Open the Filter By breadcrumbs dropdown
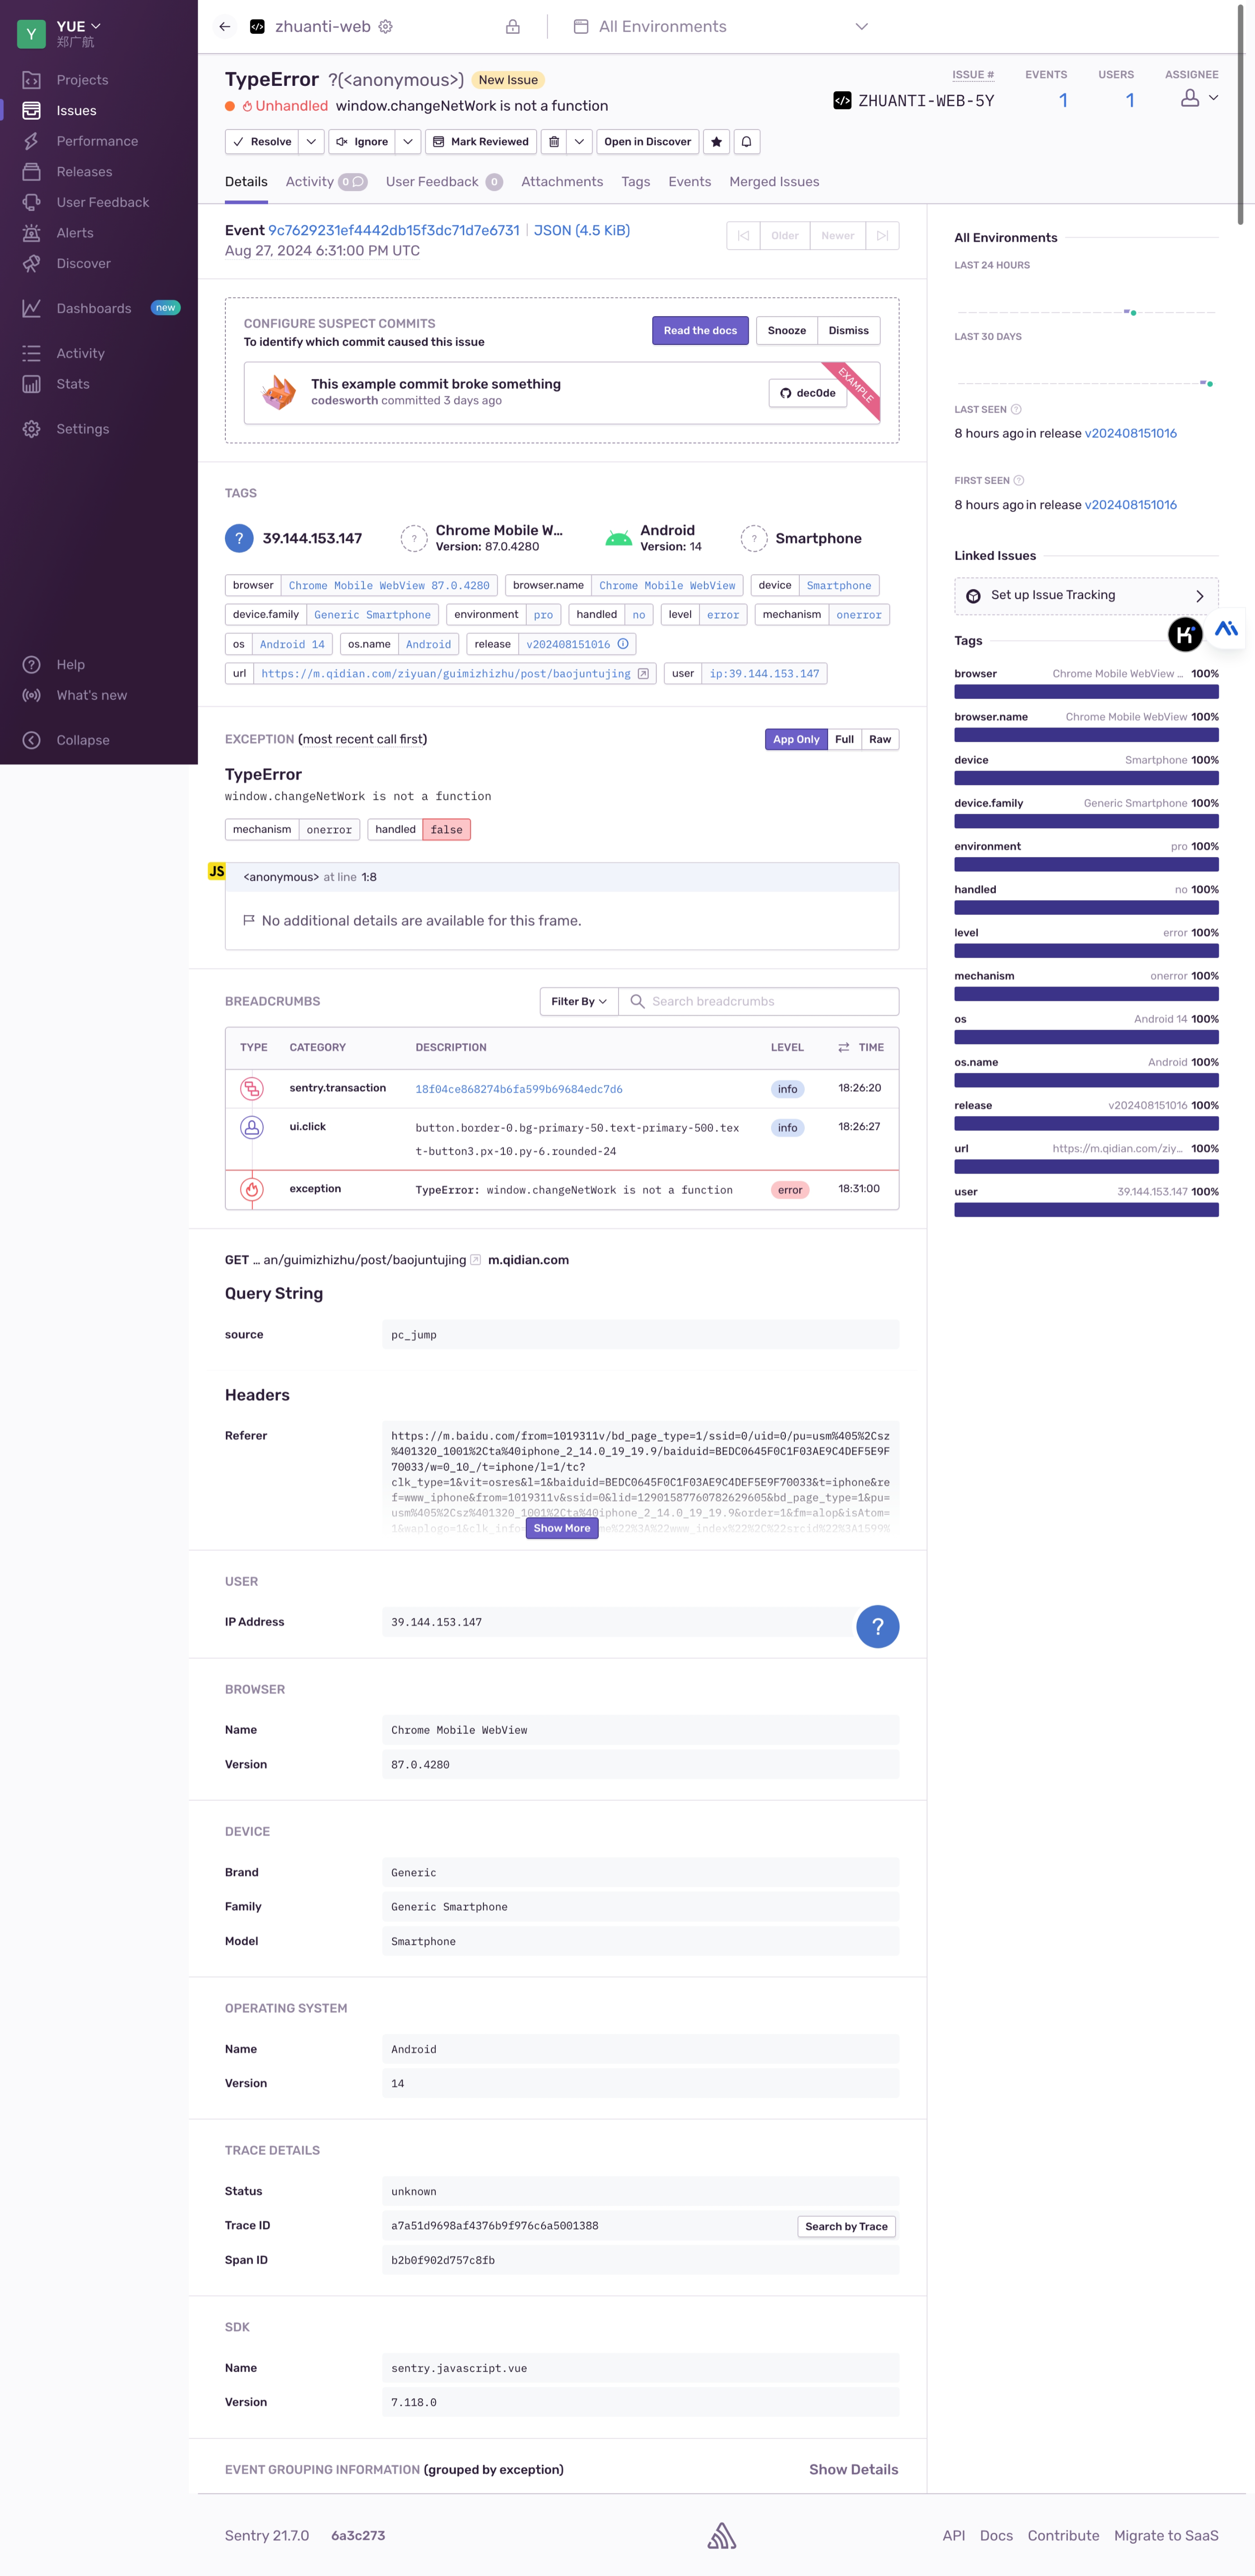This screenshot has height=2576, width=1255. click(578, 1002)
